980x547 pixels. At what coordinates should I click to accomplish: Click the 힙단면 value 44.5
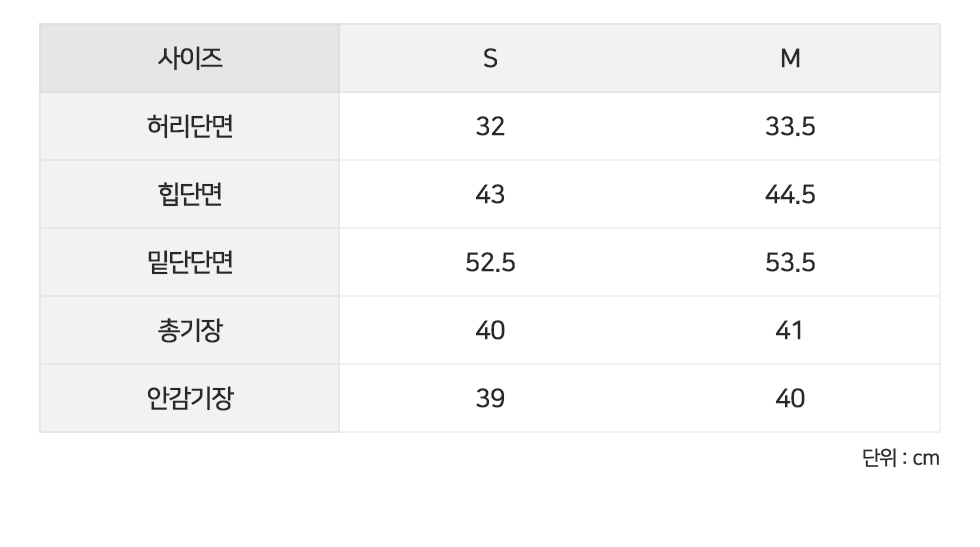click(x=790, y=195)
